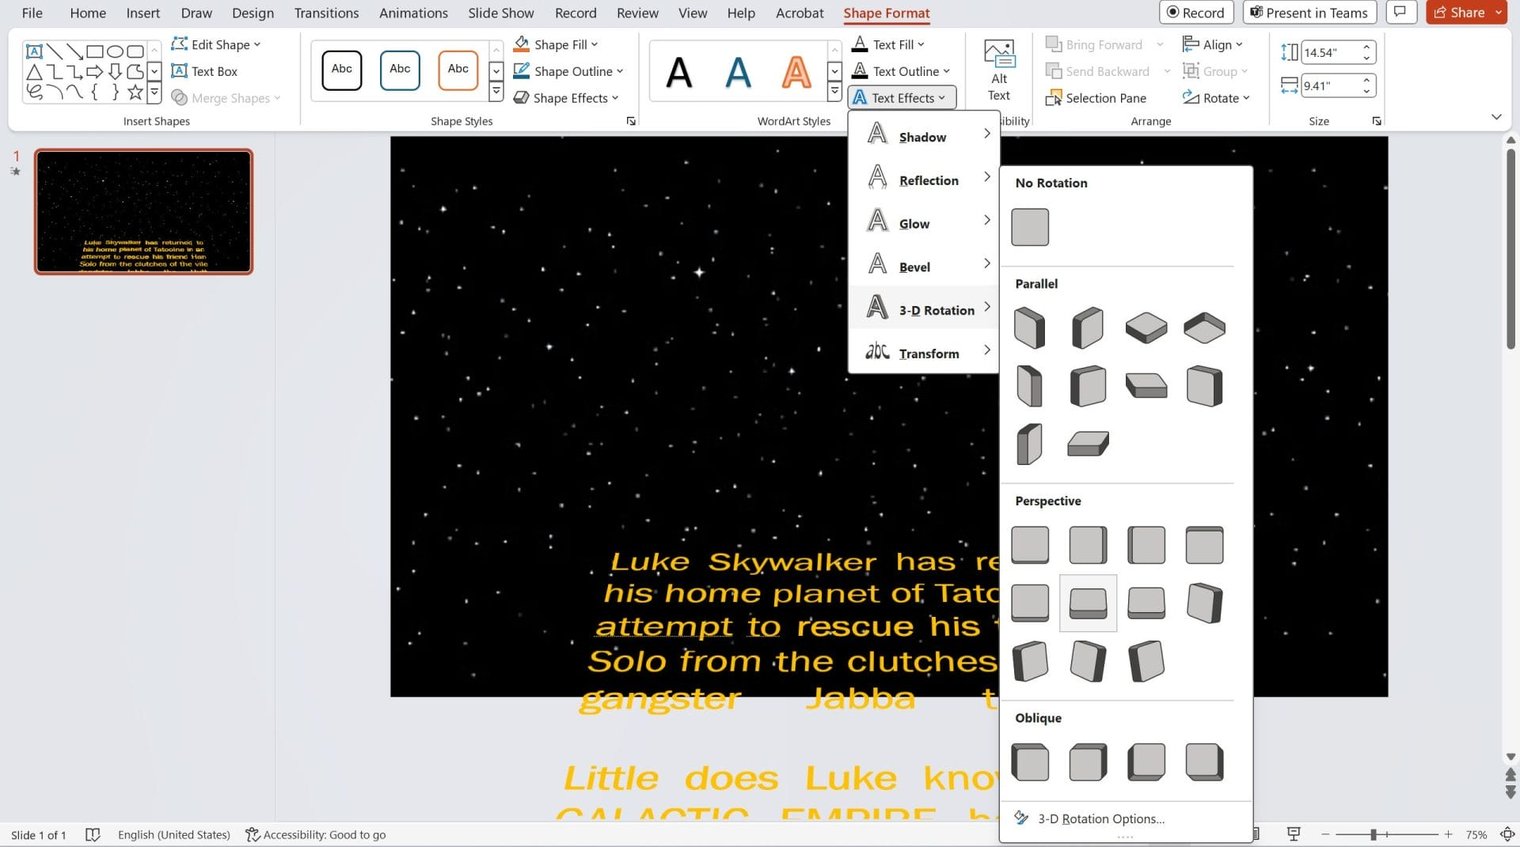Adjust the zoom slider handle
Viewport: 1520px width, 847px height.
(1374, 834)
